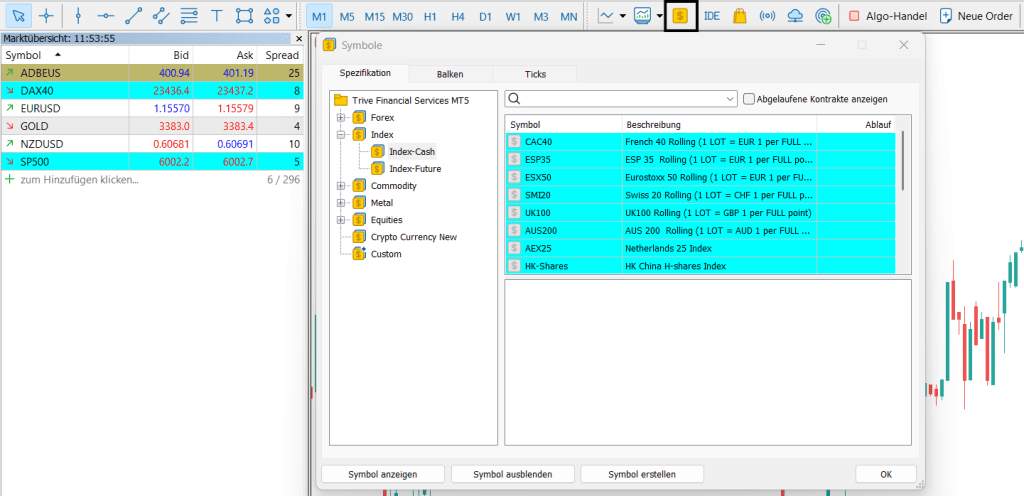Screen dimensions: 1024x496
Task: Close the Marktübersicht panel
Action: (299, 39)
